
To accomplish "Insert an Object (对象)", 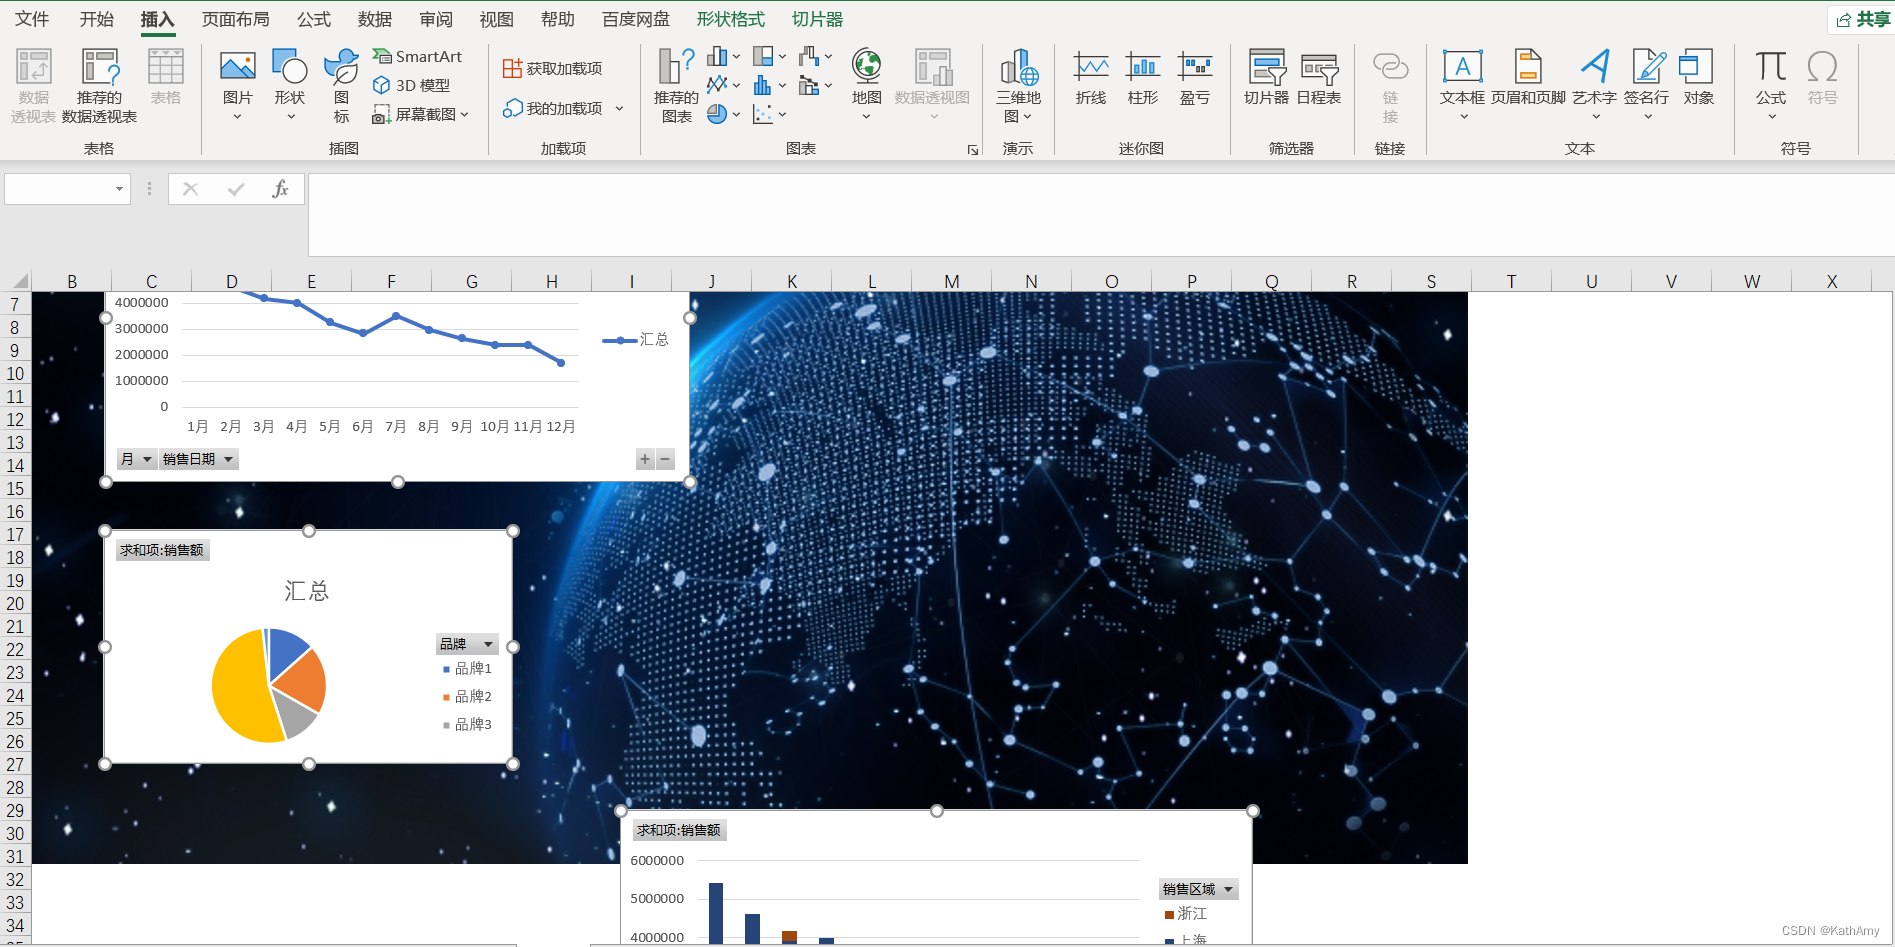I will click(x=1698, y=78).
